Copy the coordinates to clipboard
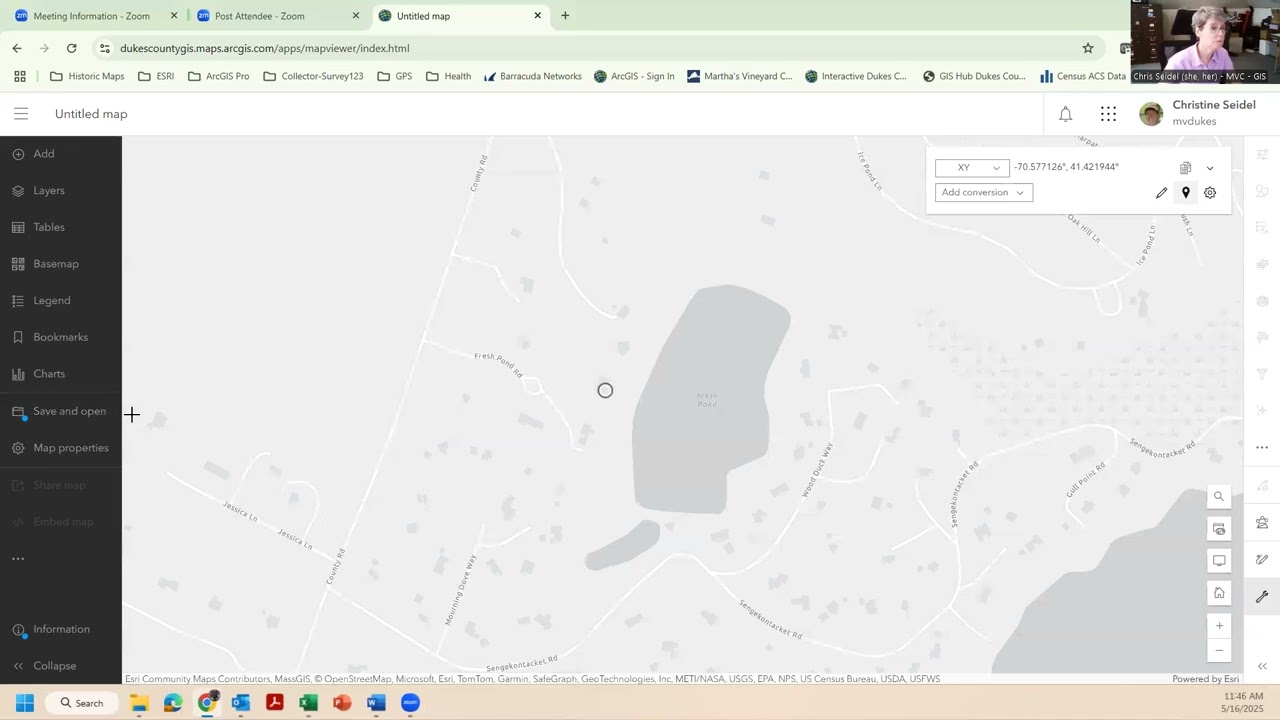Image resolution: width=1280 pixels, height=720 pixels. (x=1185, y=168)
